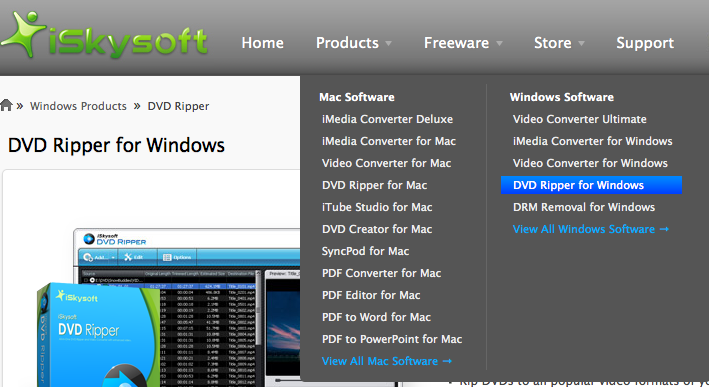Image resolution: width=709 pixels, height=387 pixels.
Task: Select DRM Removal for Windows
Action: (x=584, y=207)
